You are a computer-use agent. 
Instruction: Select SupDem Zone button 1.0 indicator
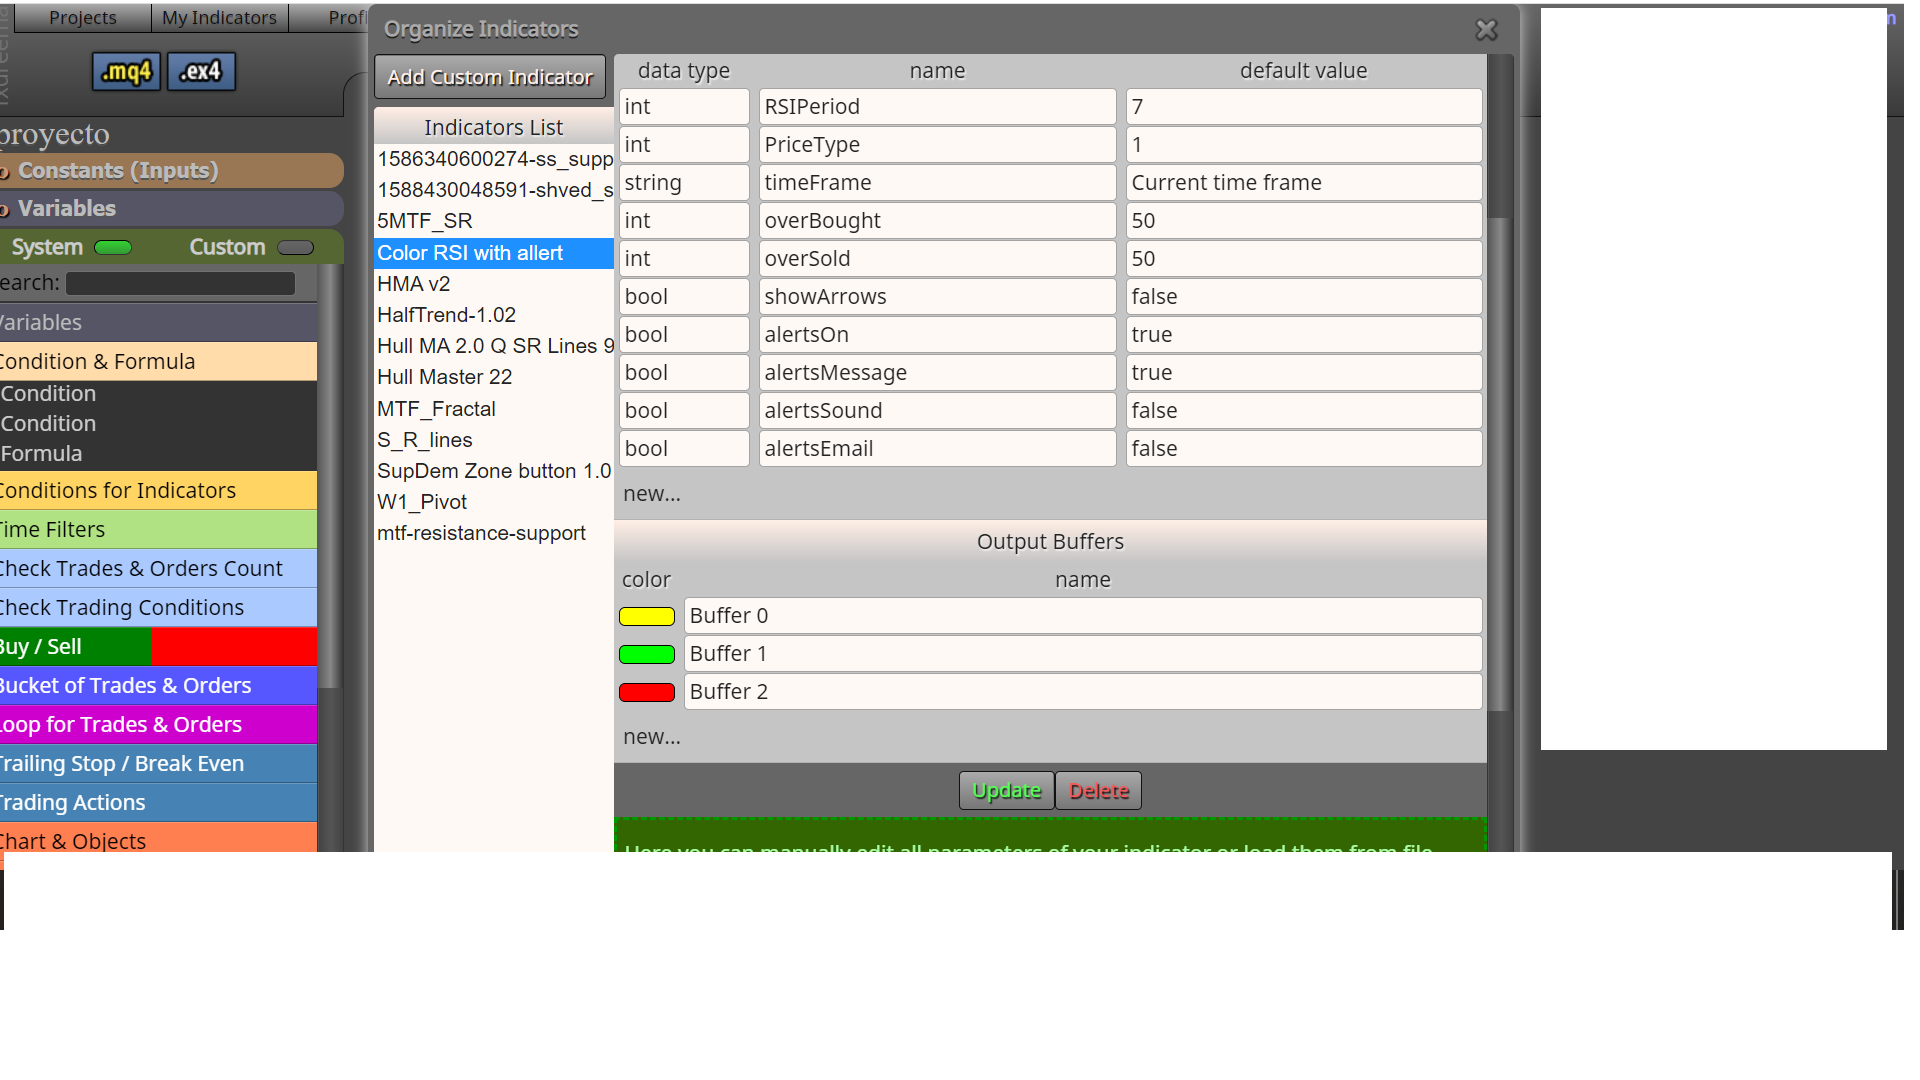(494, 471)
